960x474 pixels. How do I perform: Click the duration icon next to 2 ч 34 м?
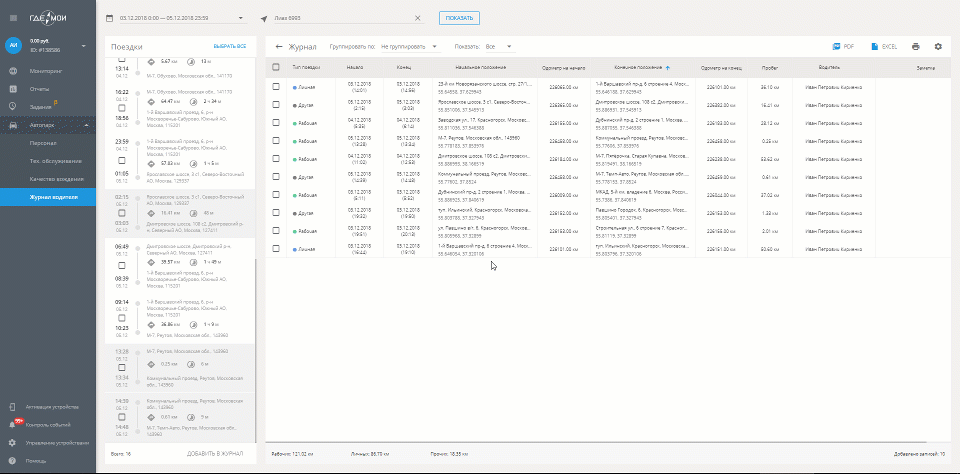point(193,100)
